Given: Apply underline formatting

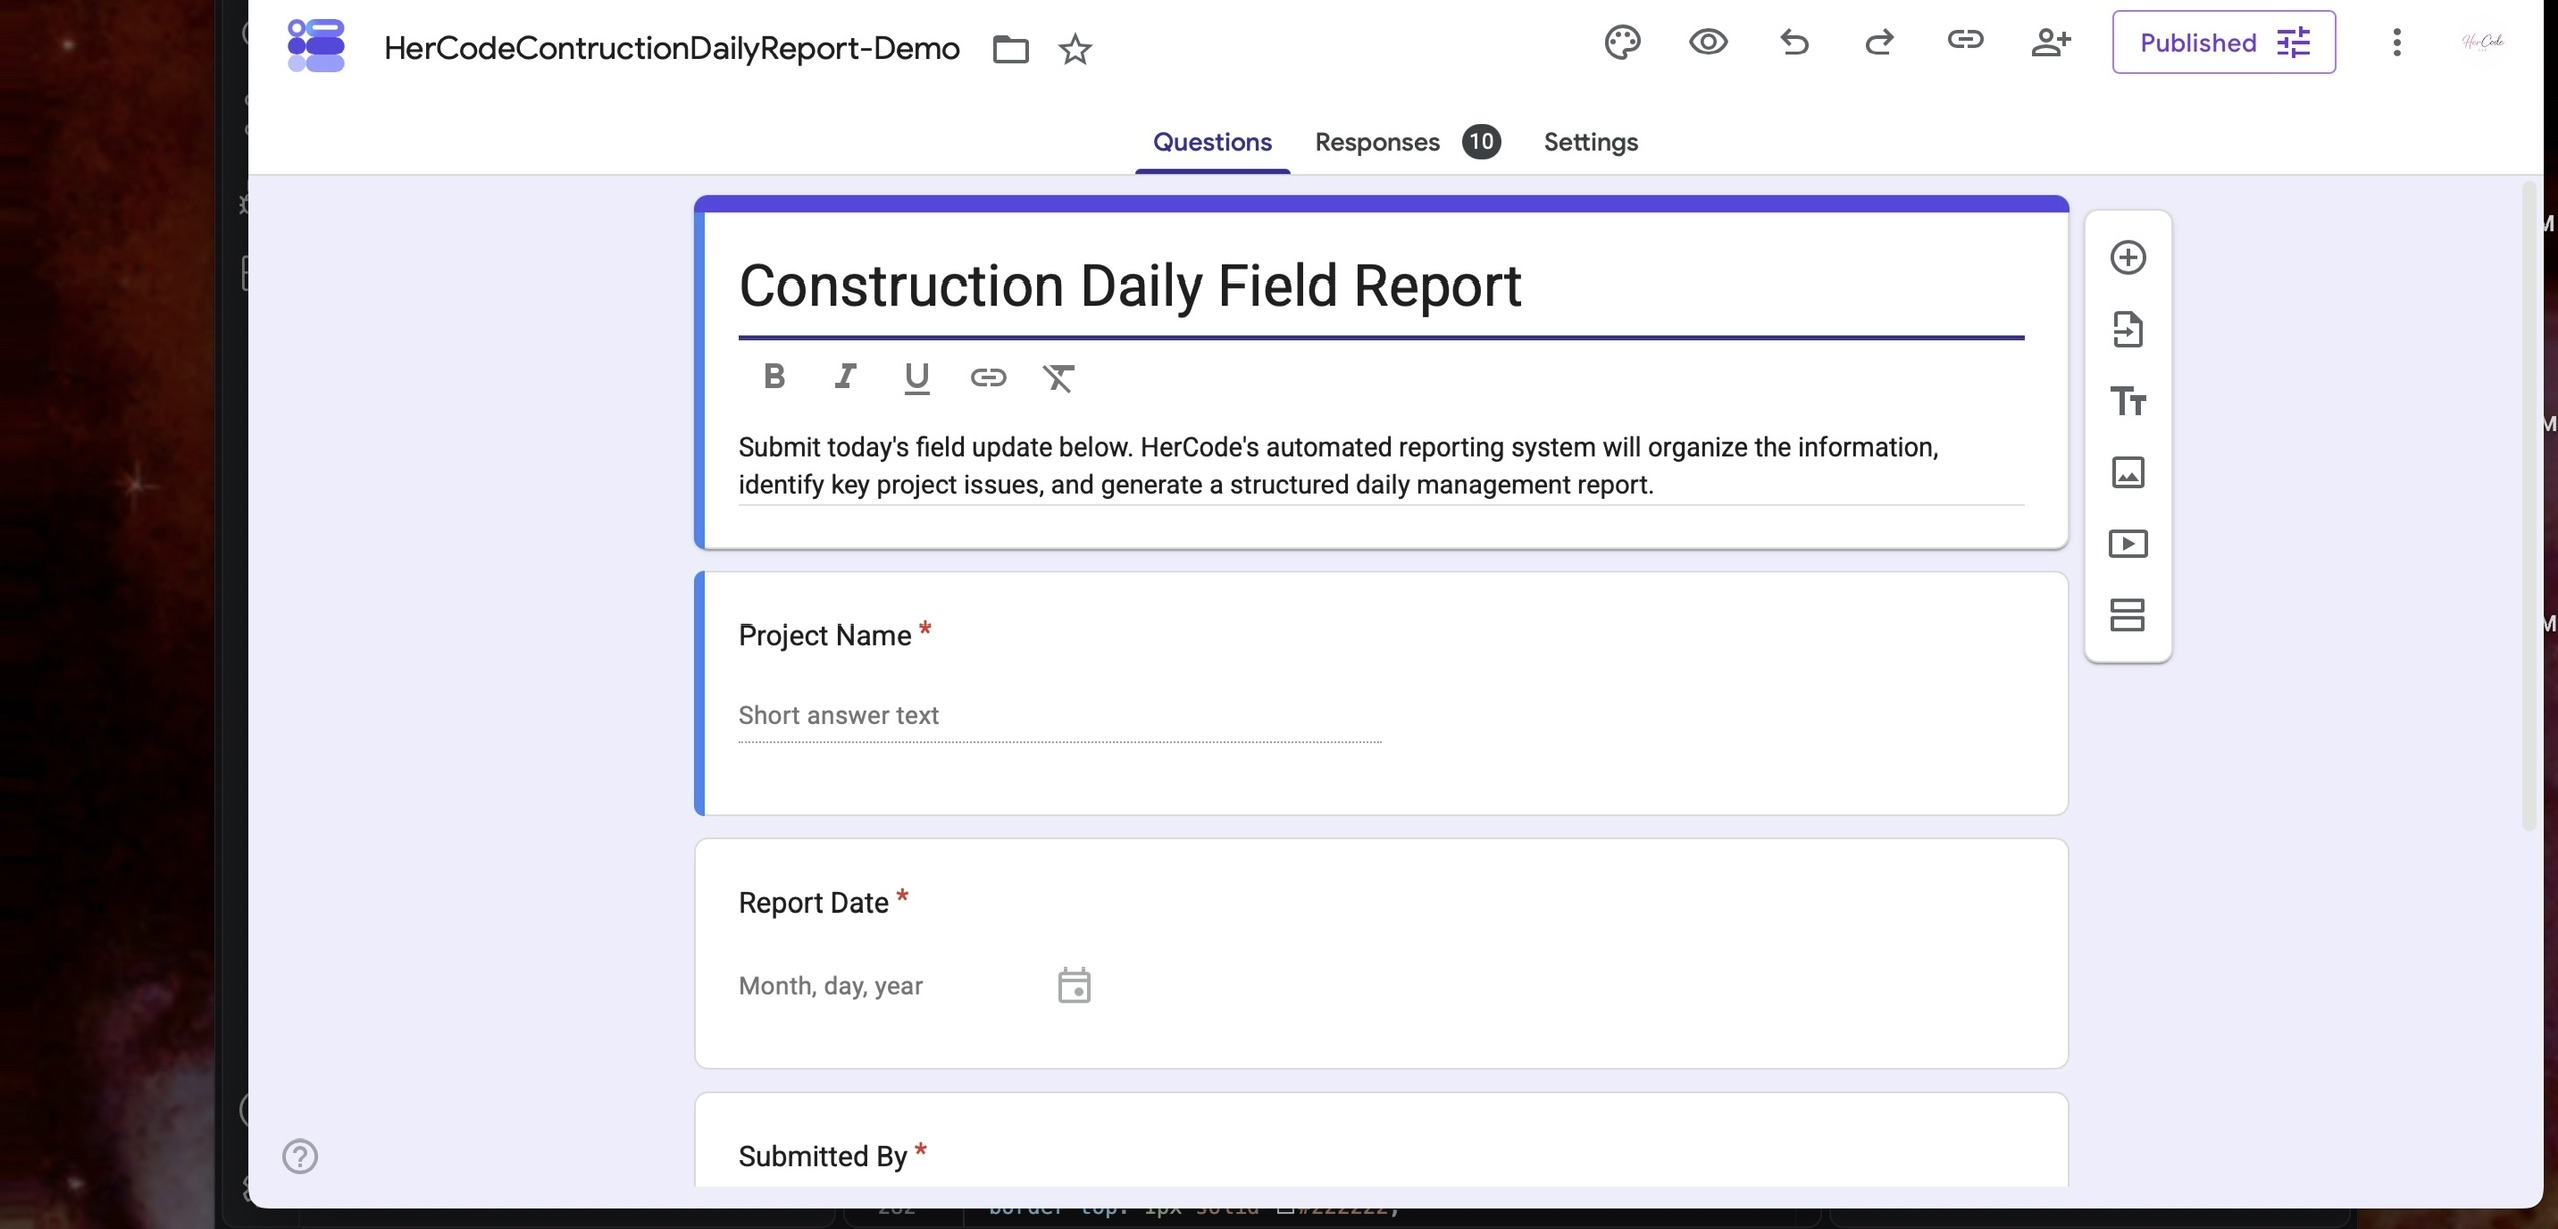Looking at the screenshot, I should (916, 377).
